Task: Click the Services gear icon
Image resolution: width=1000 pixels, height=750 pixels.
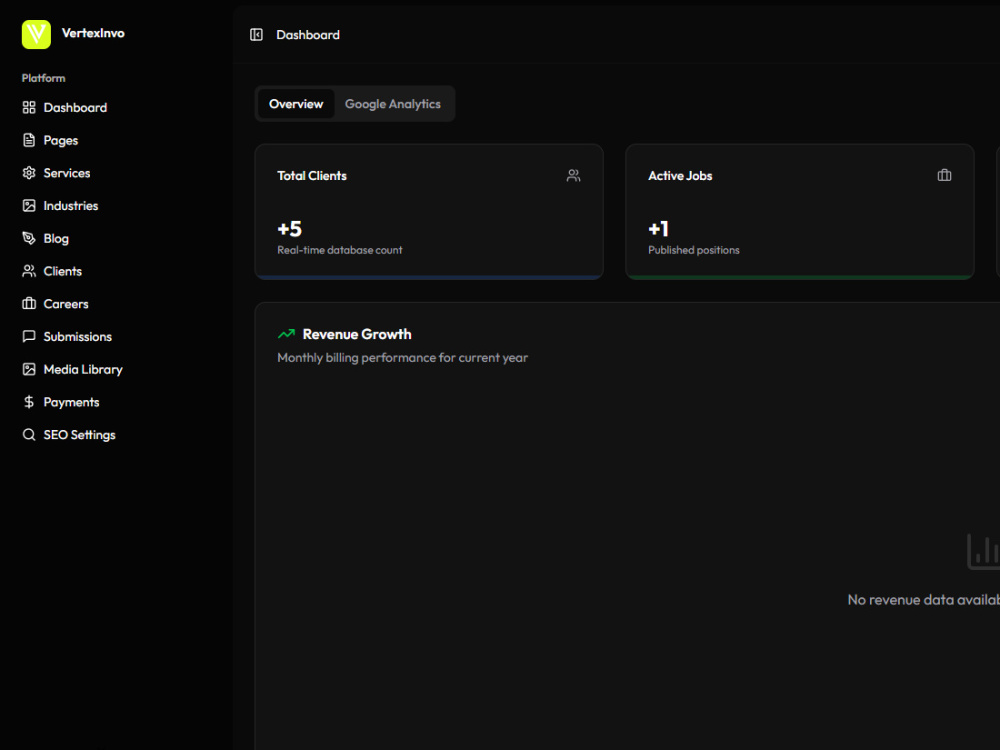Action: click(x=29, y=173)
